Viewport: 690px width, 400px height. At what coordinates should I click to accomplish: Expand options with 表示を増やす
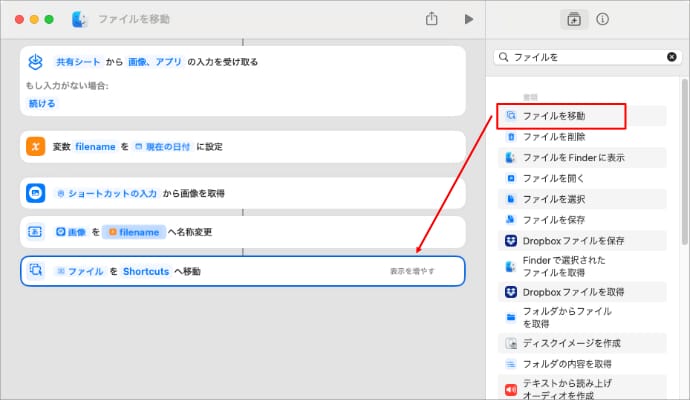(x=412, y=271)
